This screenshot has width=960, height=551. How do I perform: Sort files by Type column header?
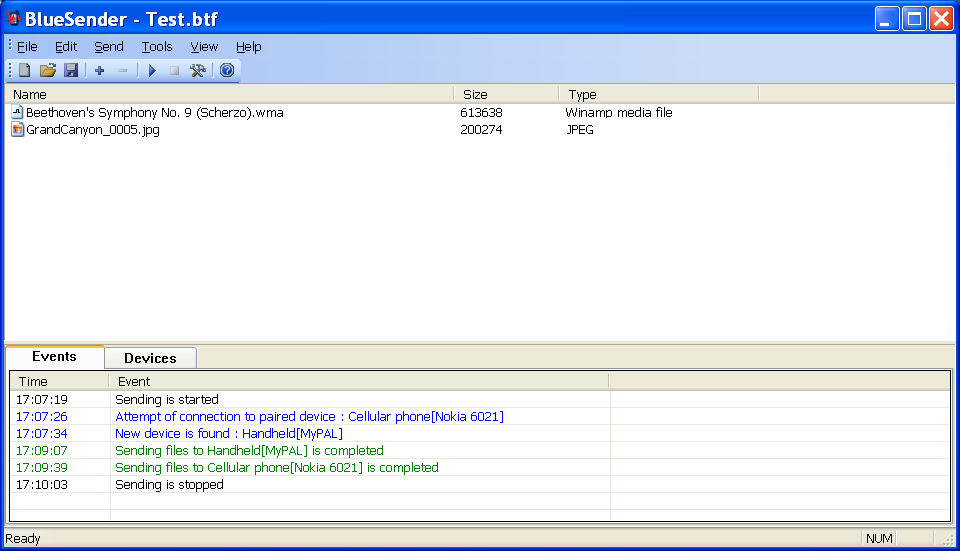coord(659,94)
